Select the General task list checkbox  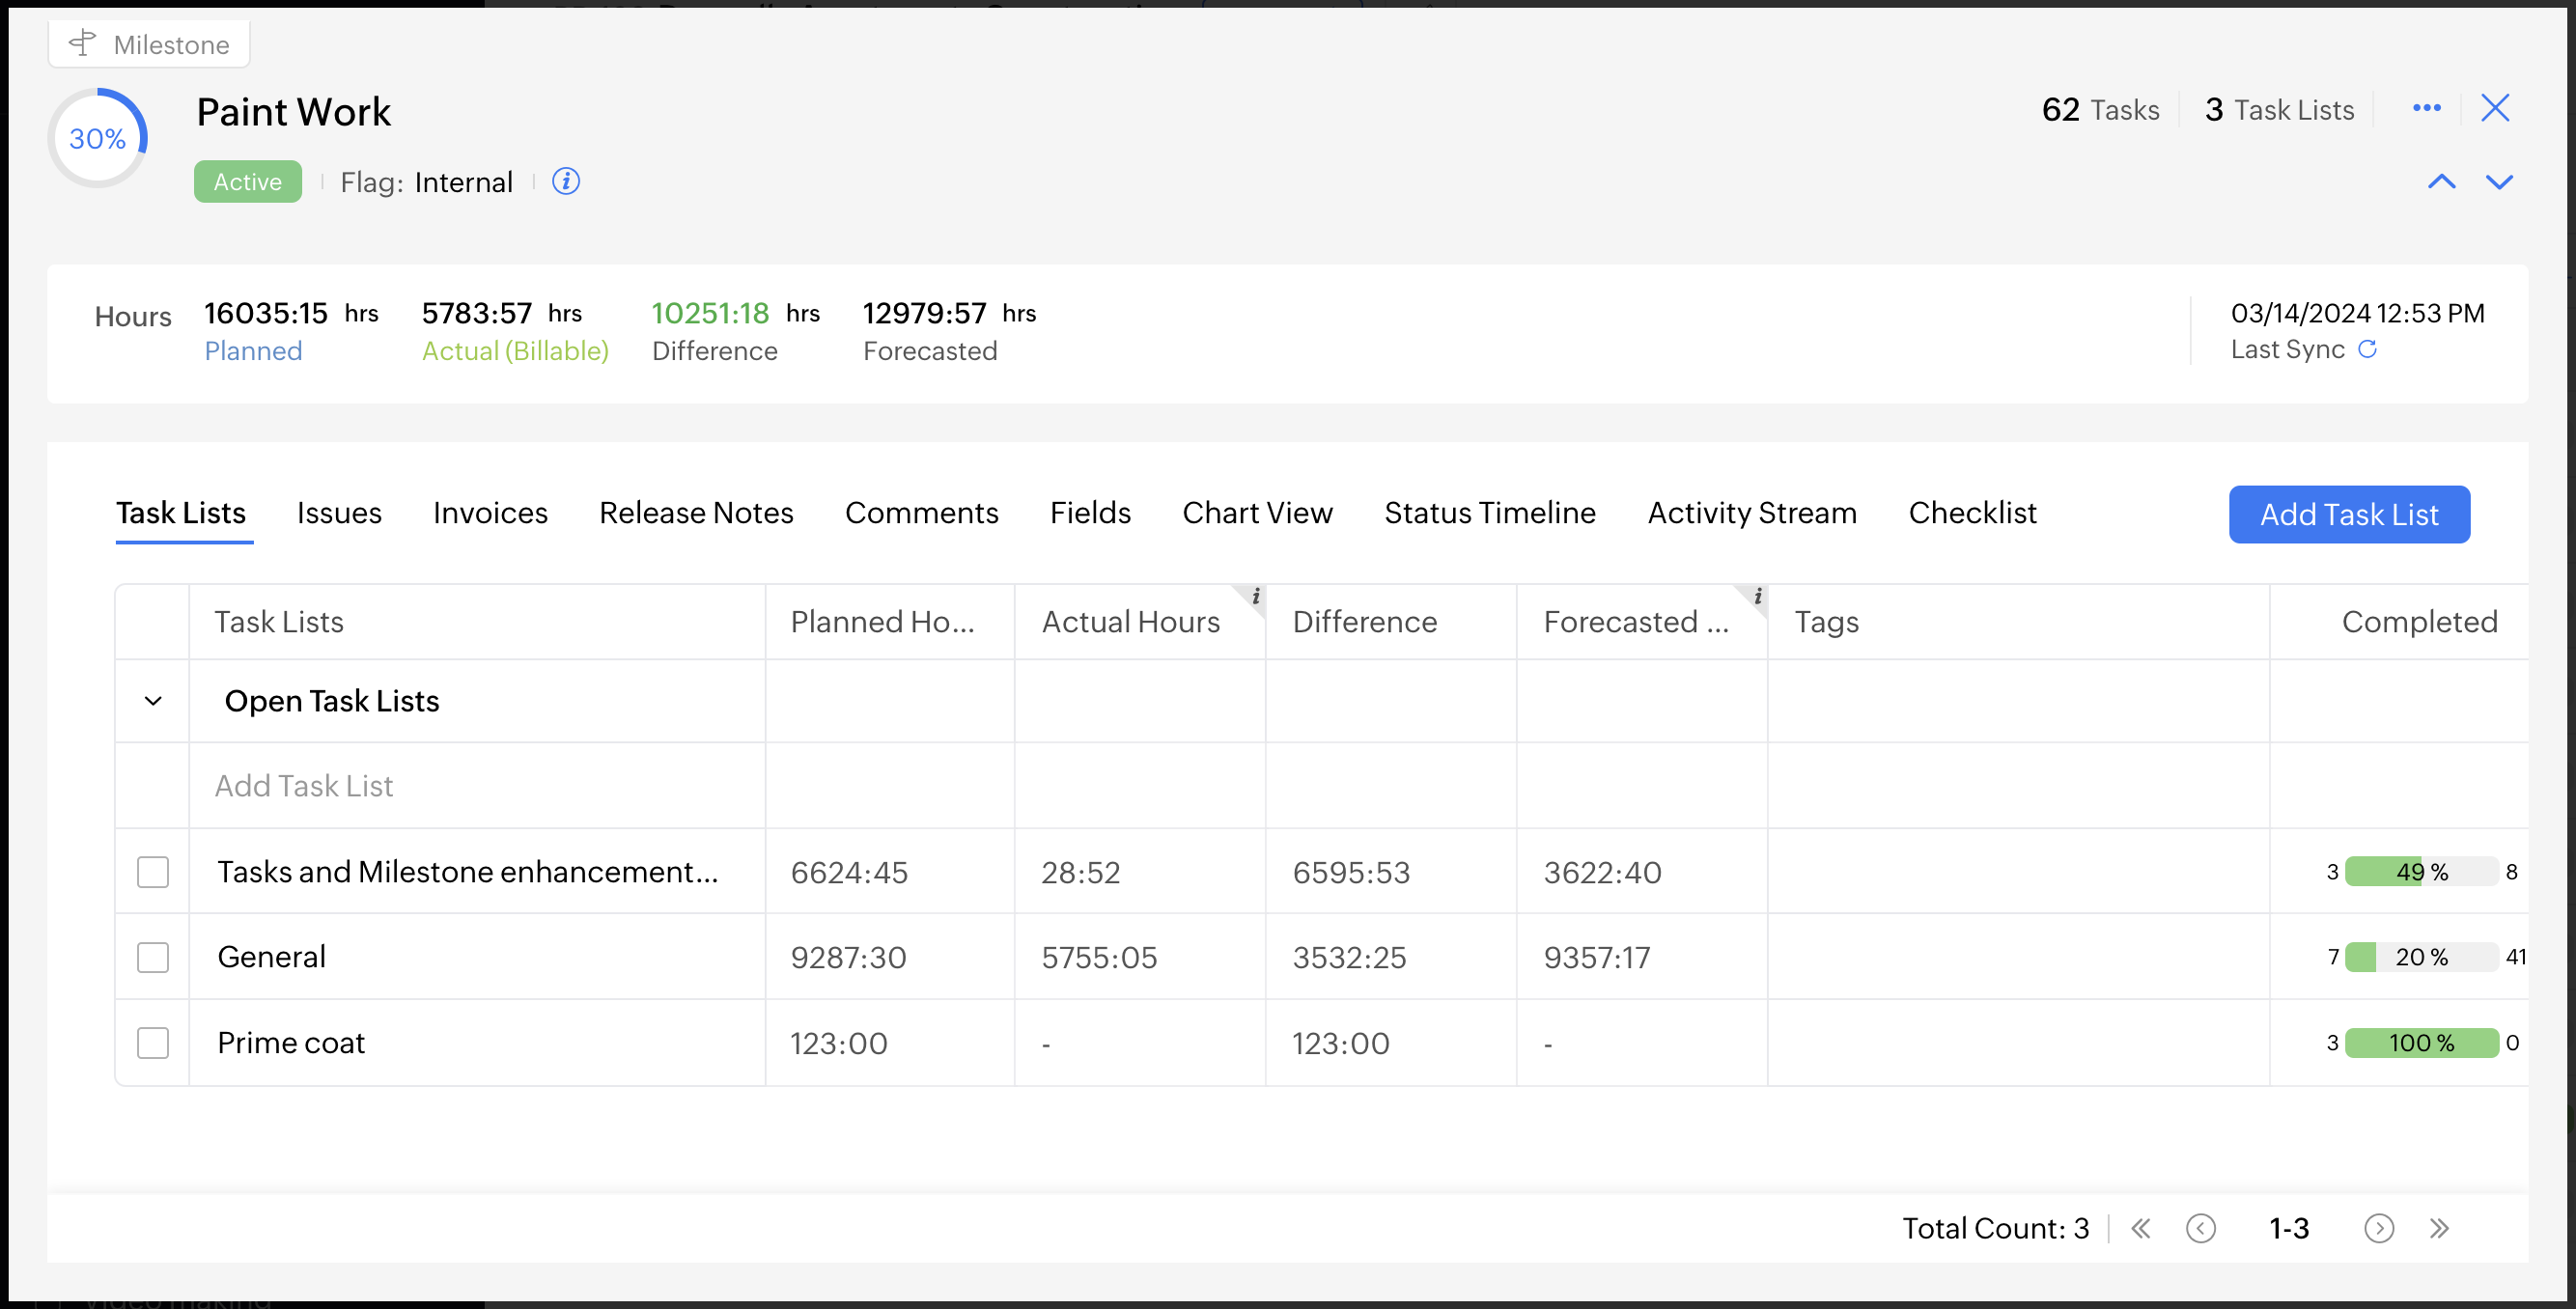coord(153,957)
